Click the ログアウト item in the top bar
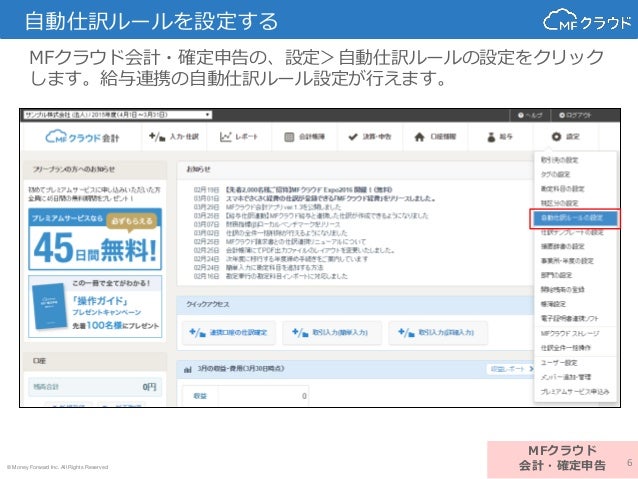 pos(575,115)
